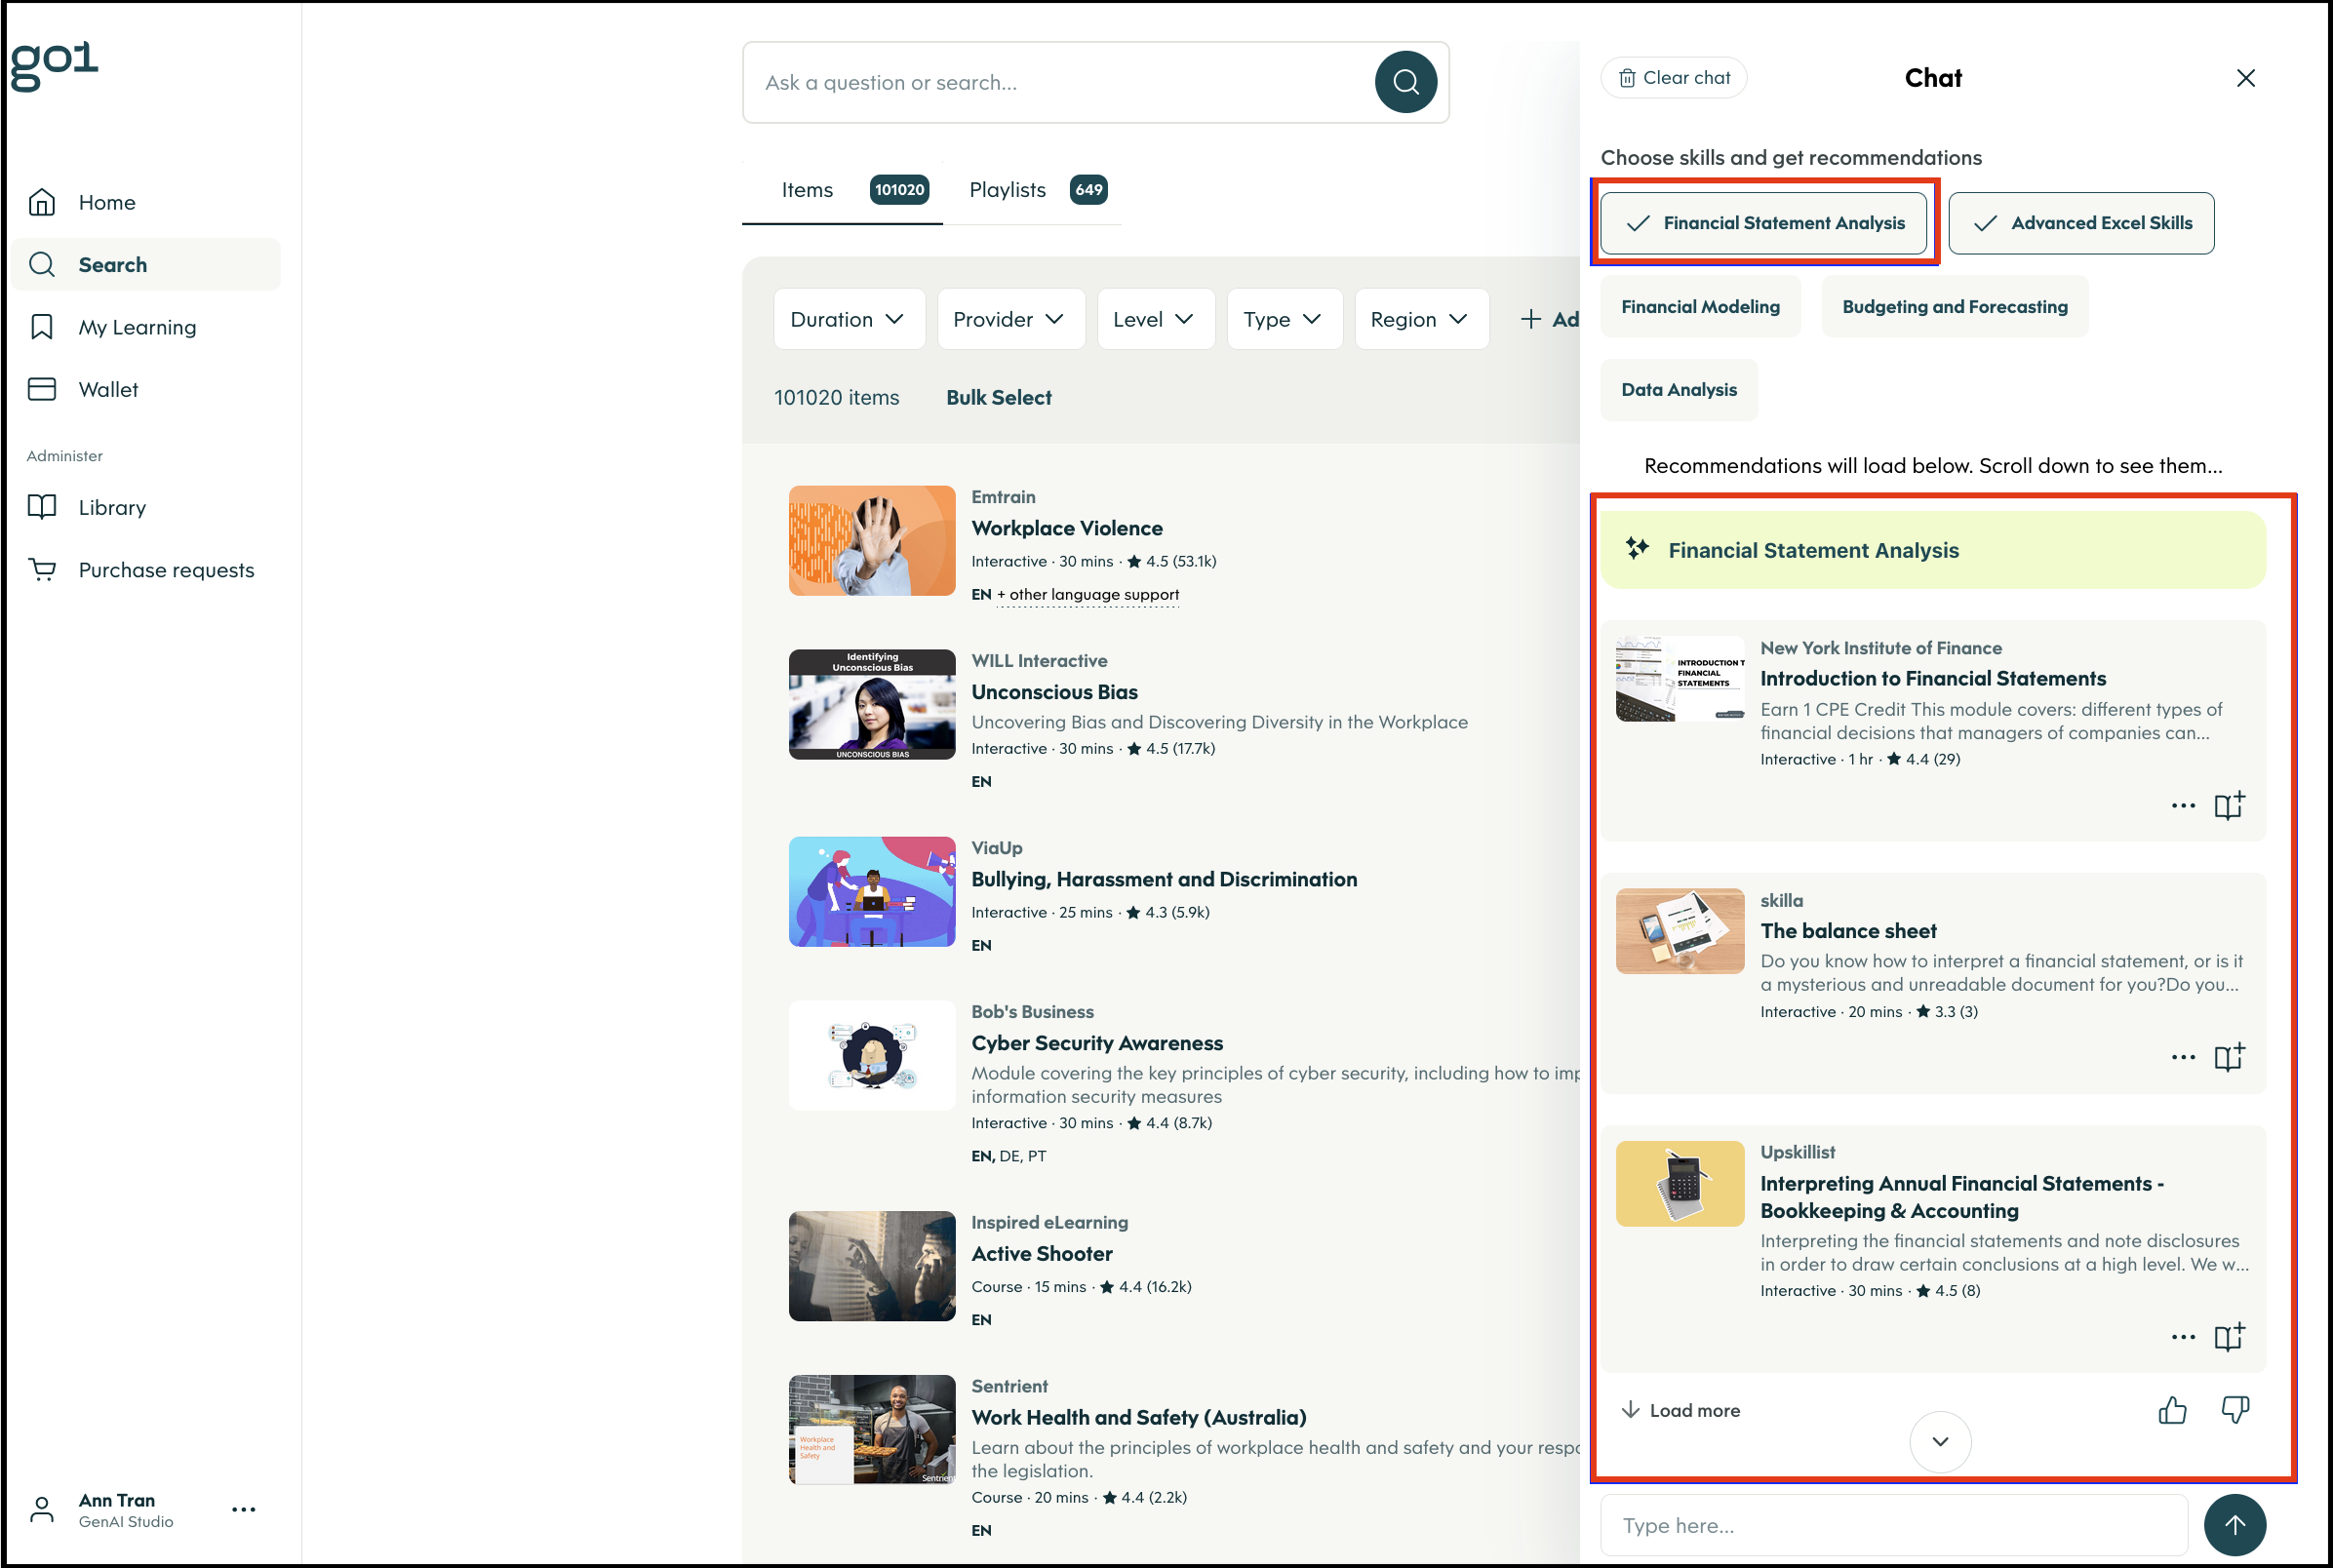Viewport: 2333px width, 1568px height.
Task: Open more options for Interpreting Annual Financial Statements
Action: coord(2183,1337)
